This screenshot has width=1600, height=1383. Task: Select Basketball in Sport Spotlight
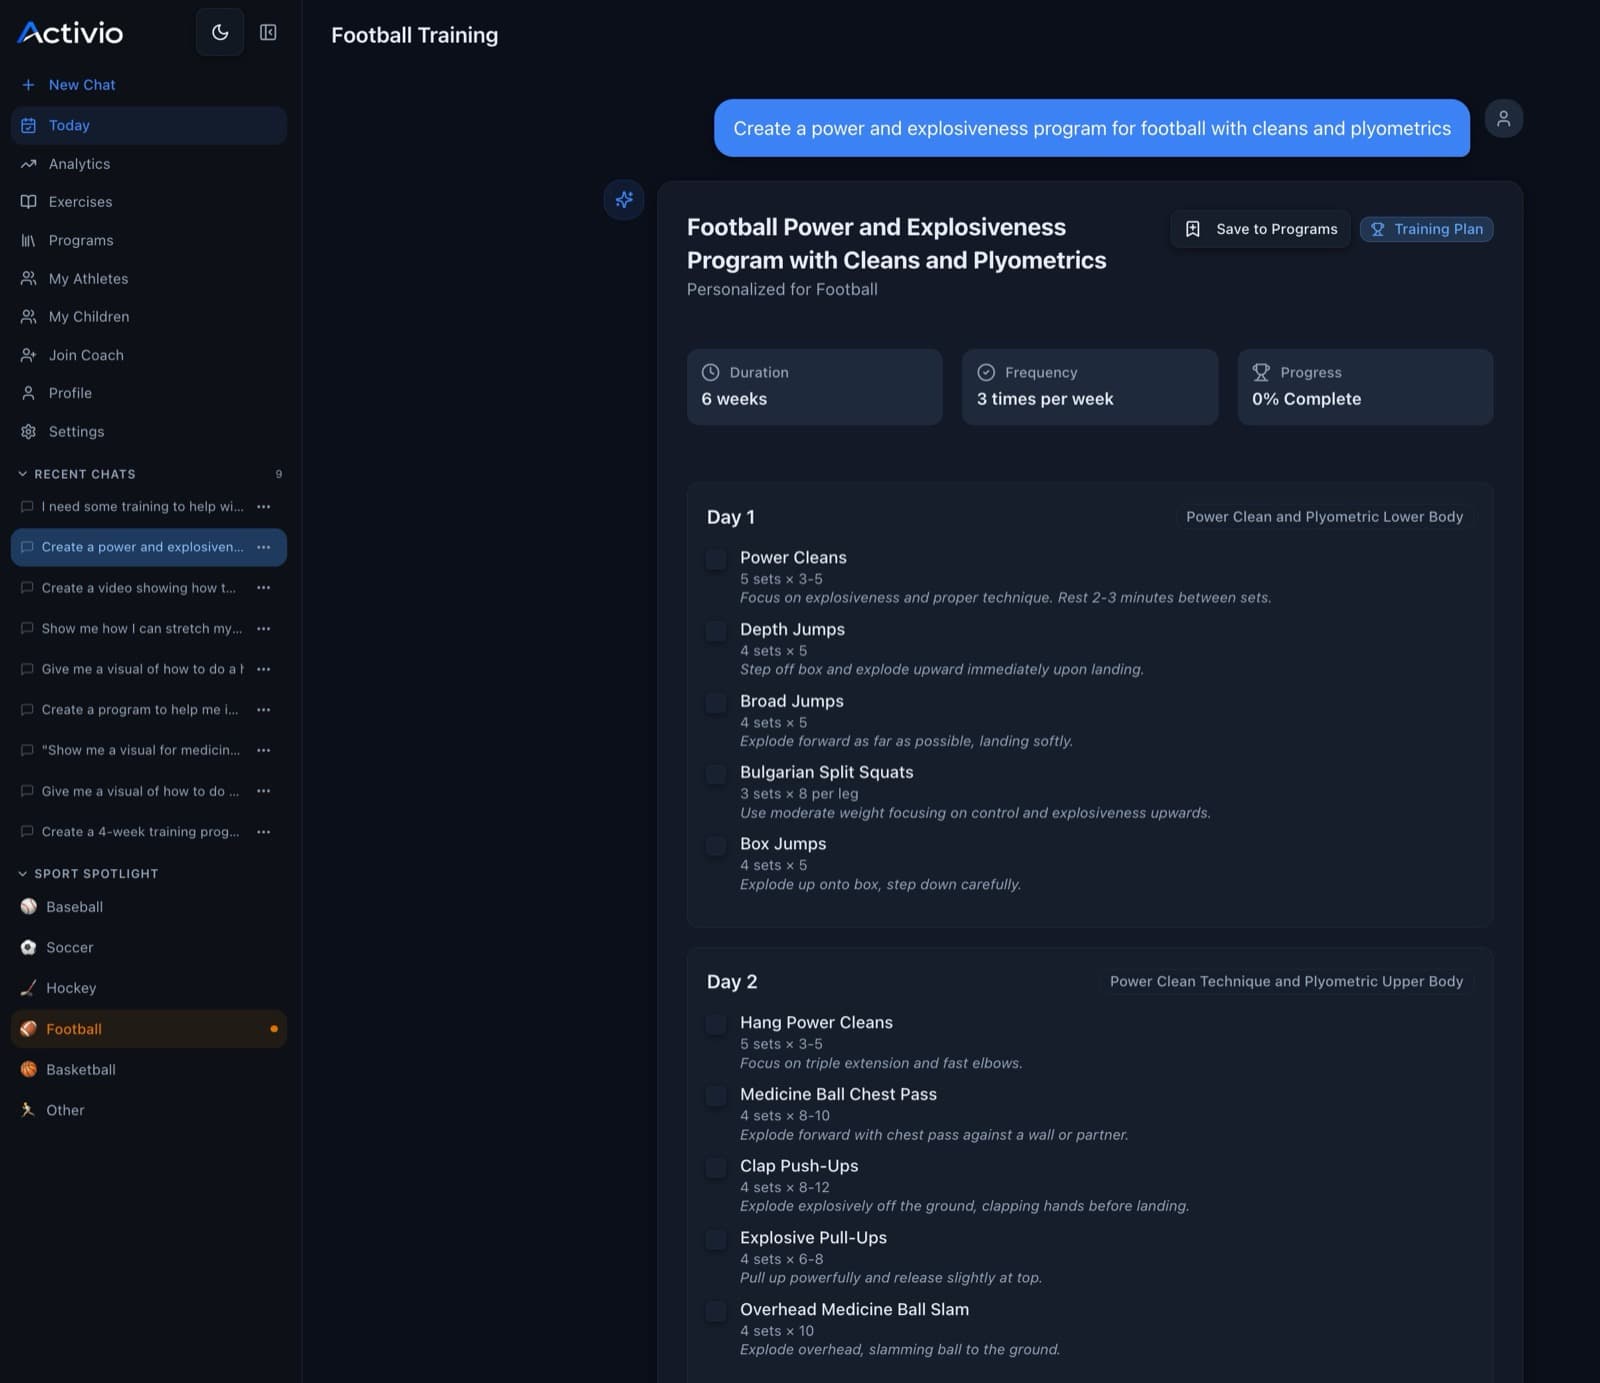point(149,1070)
